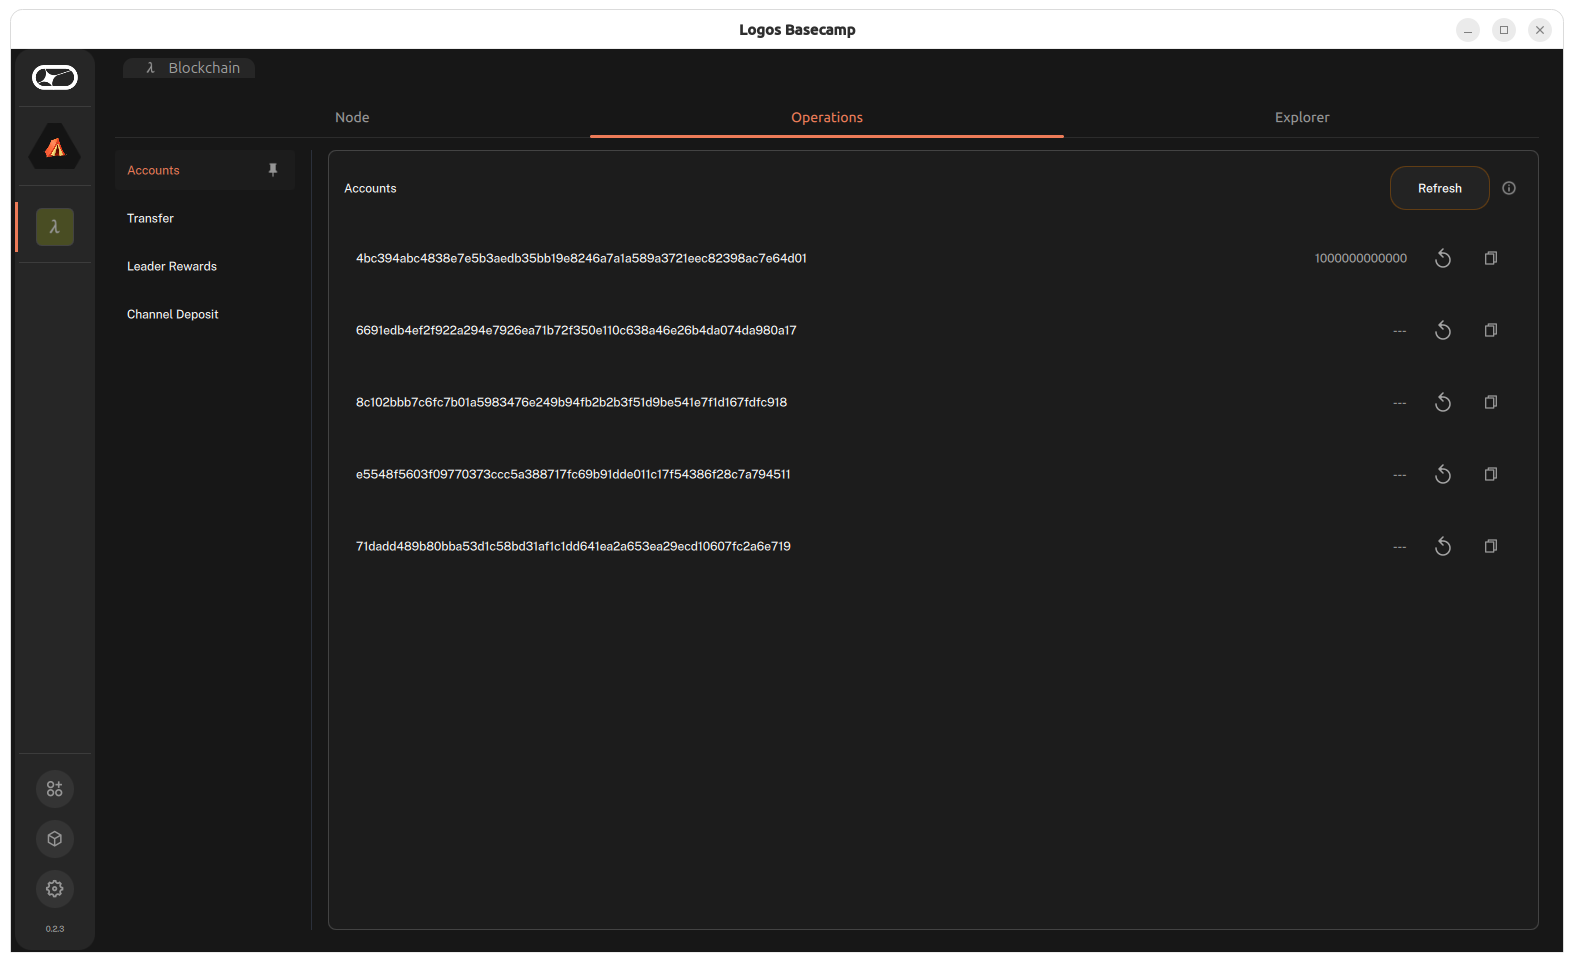Minimize the Logos Basecamp window
The height and width of the screenshot is (963, 1574).
coord(1468,30)
